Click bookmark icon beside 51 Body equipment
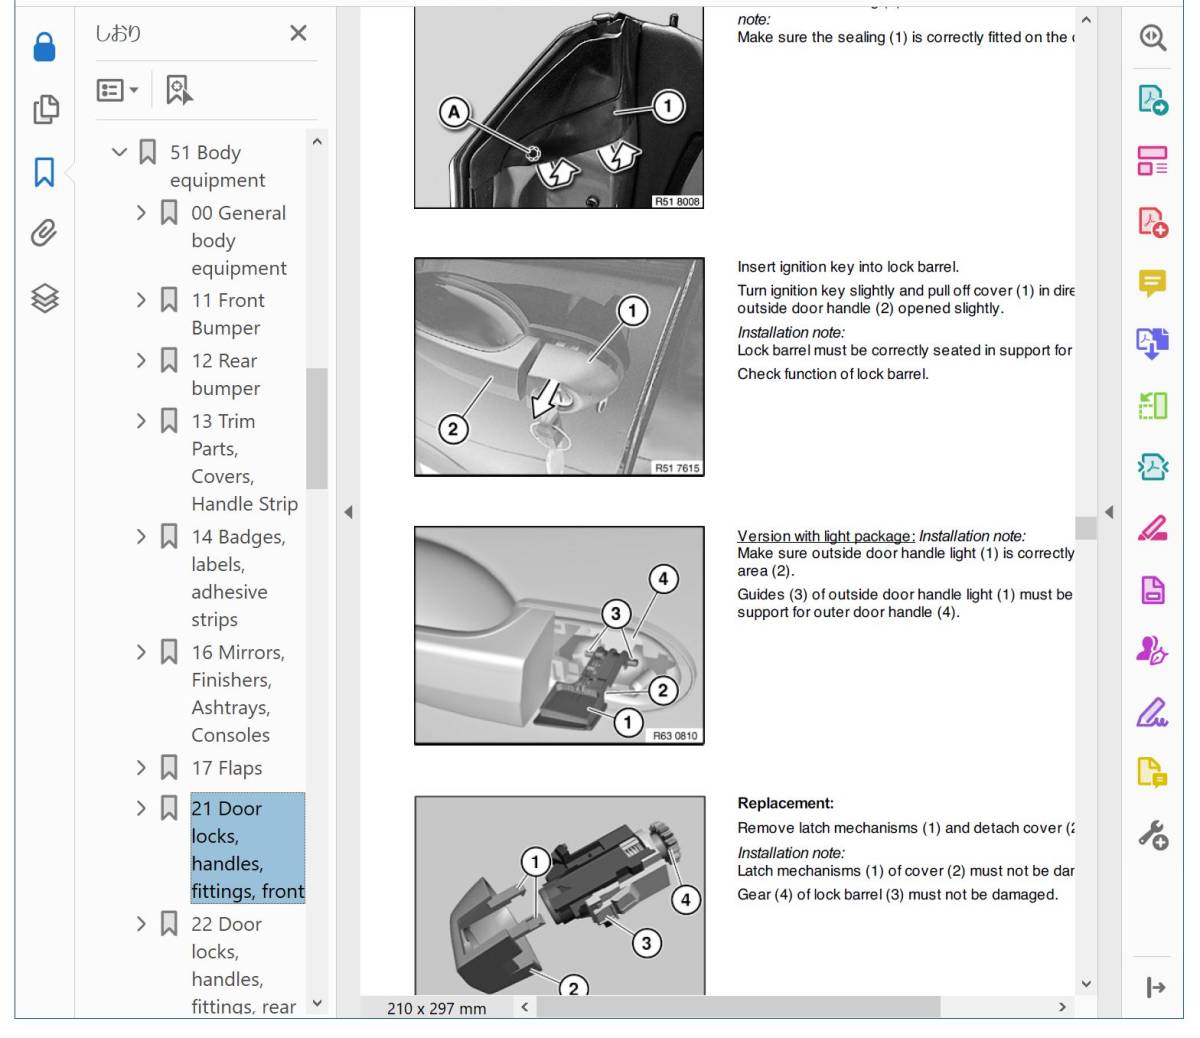Viewport: 1200px width, 1038px height. point(148,152)
